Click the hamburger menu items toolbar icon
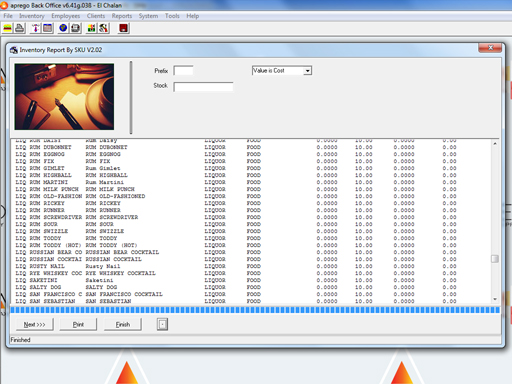The width and height of the screenshot is (512, 384). [7, 28]
